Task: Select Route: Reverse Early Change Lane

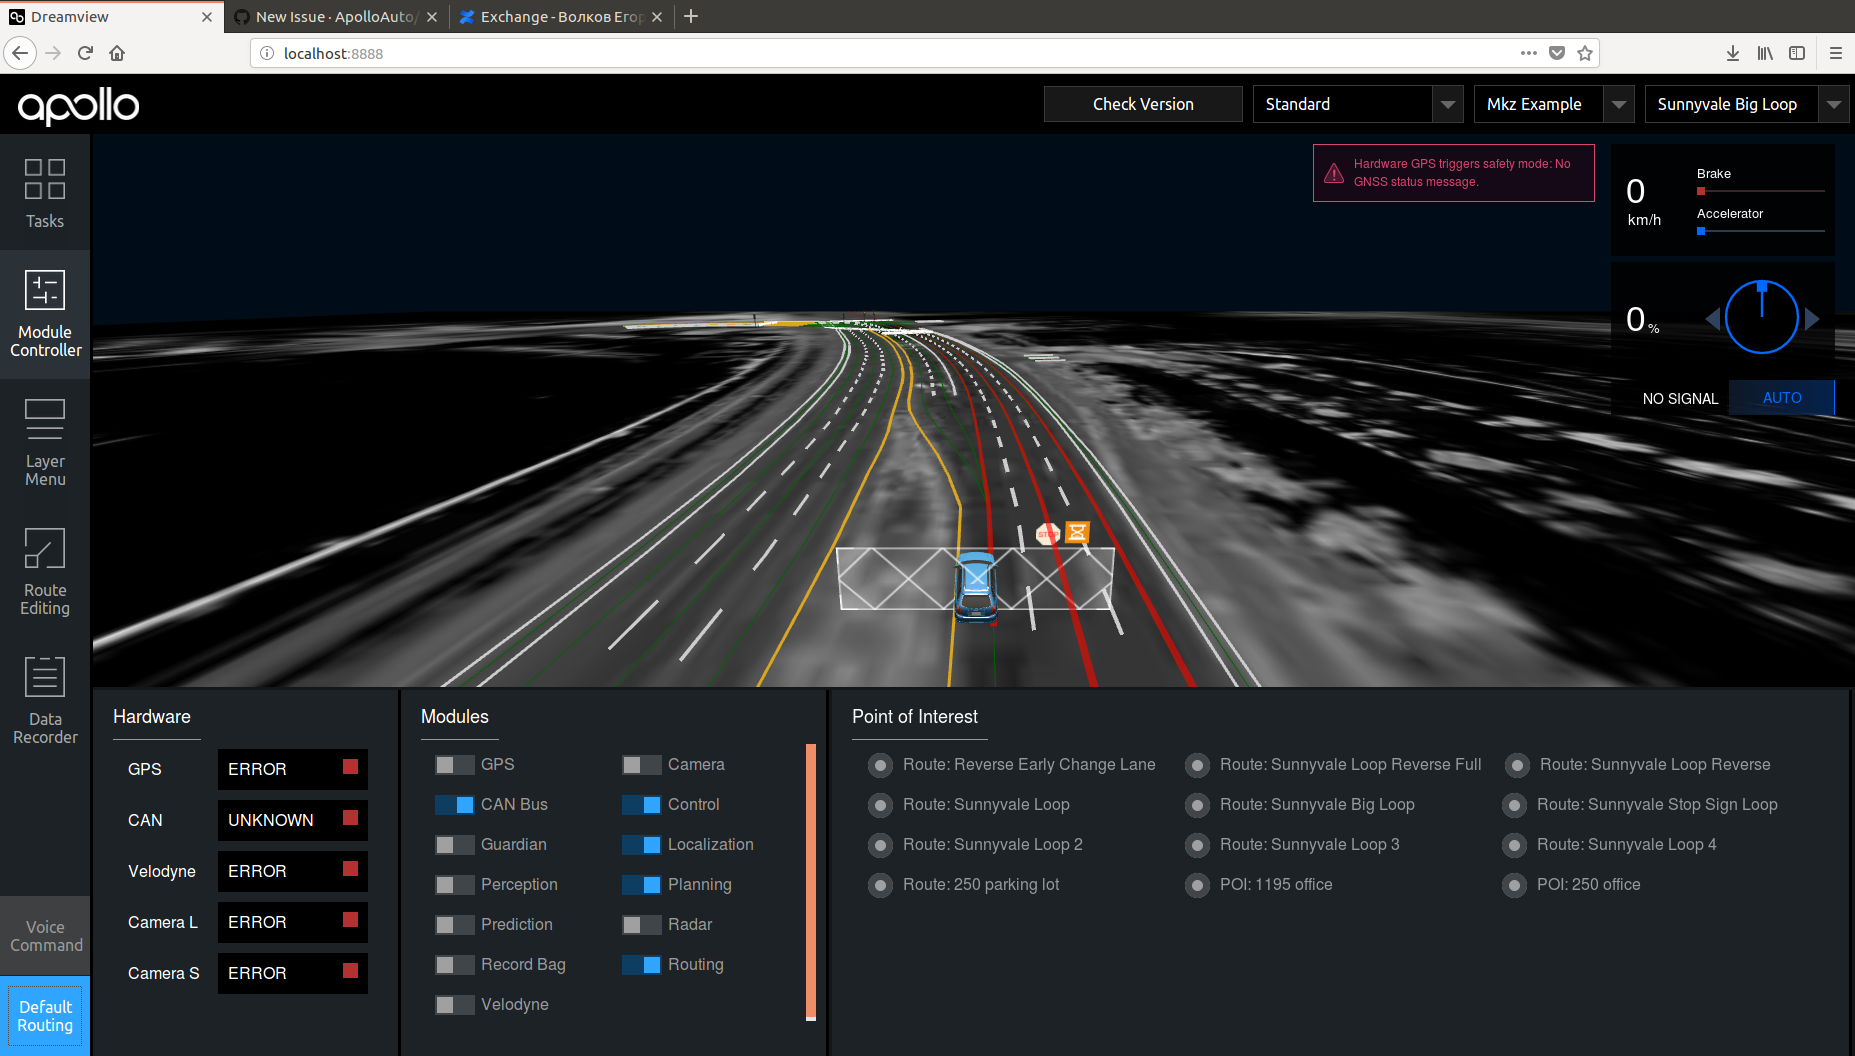Action: tap(880, 765)
